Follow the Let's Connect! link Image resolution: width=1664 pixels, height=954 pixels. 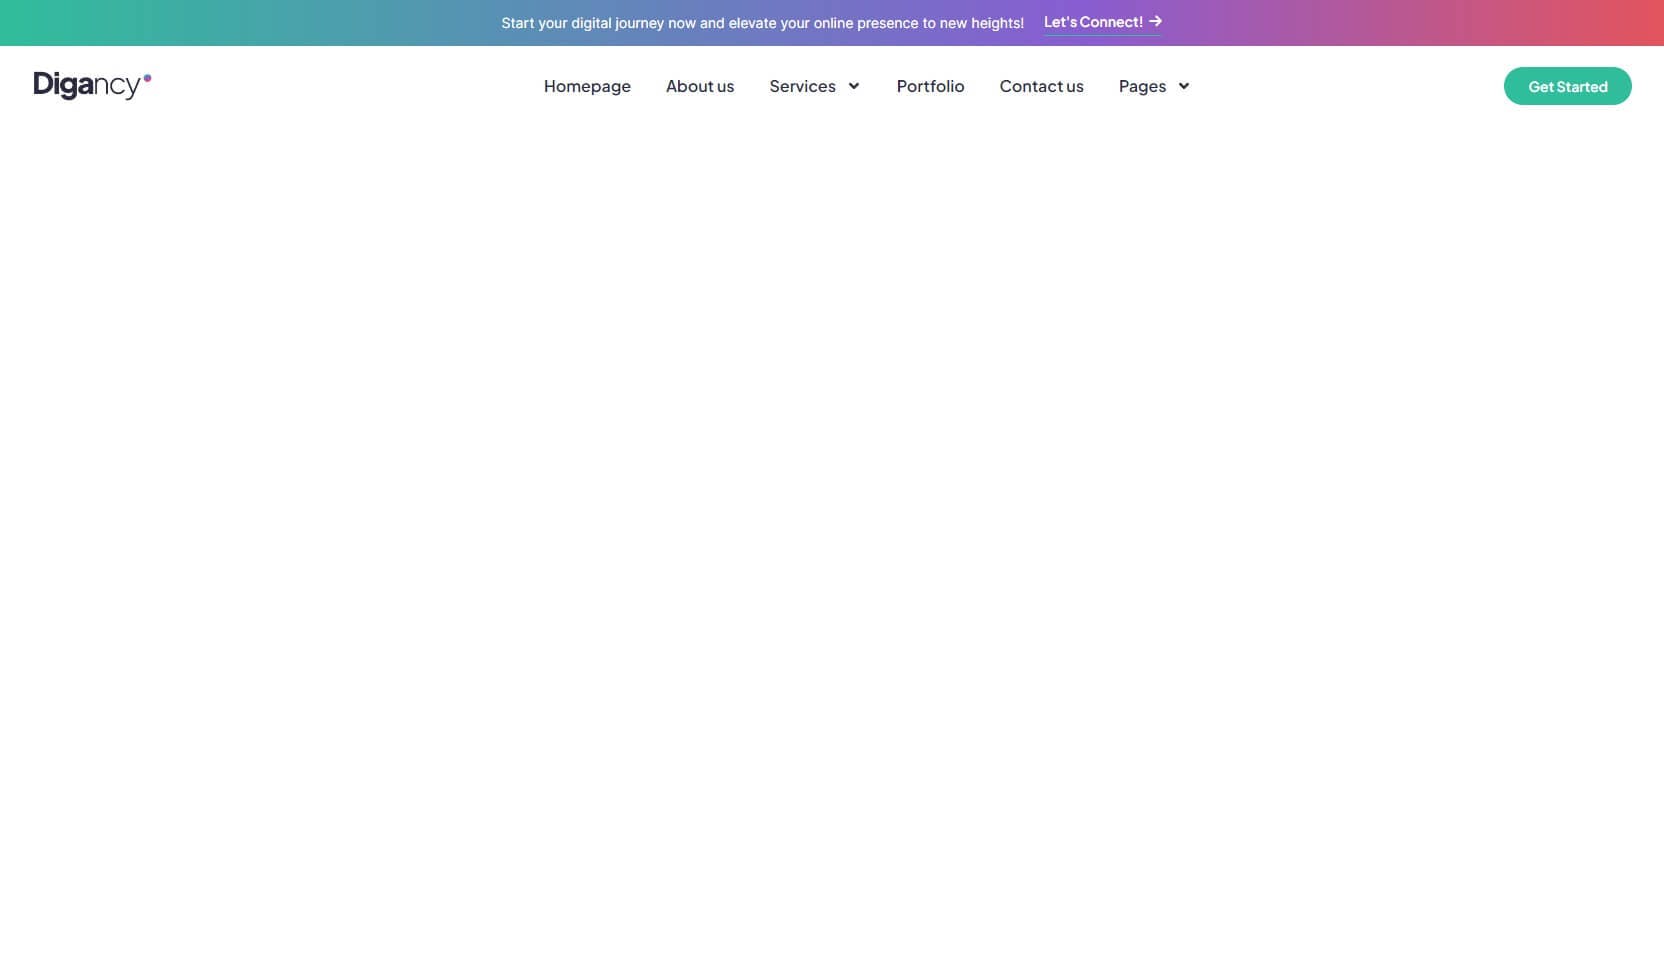[x=1093, y=22]
